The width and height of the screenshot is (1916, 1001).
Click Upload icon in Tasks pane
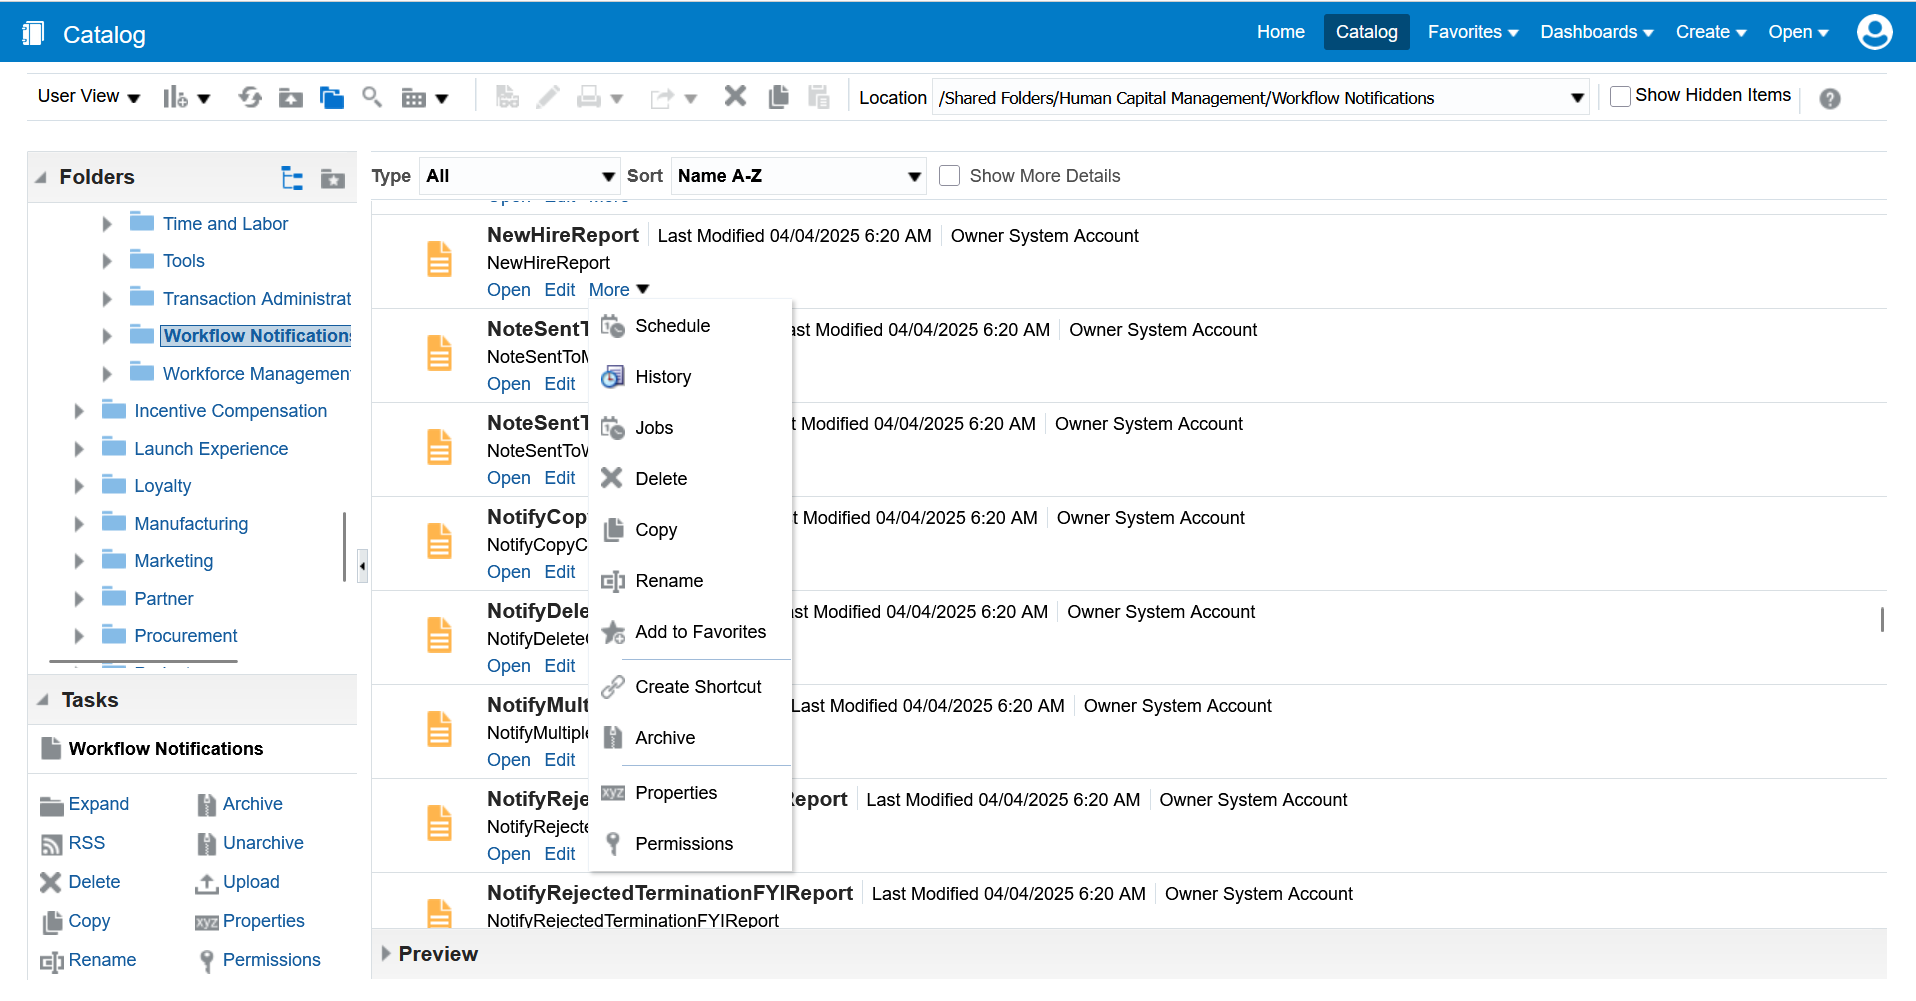[206, 883]
